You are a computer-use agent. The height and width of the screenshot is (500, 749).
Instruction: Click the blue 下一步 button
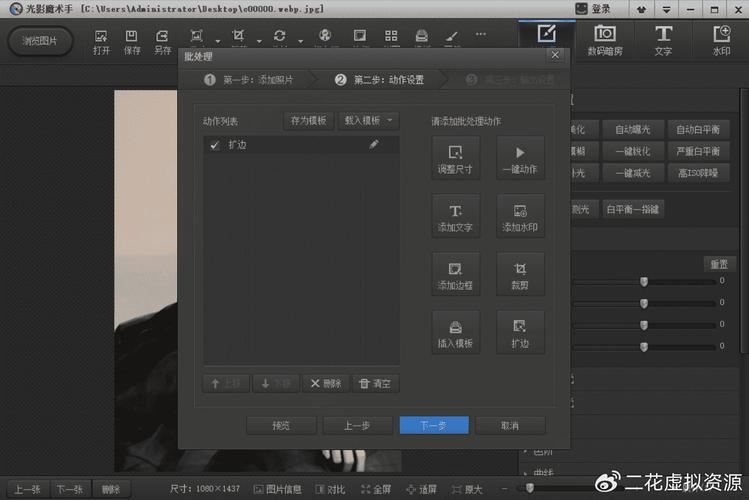click(x=434, y=425)
